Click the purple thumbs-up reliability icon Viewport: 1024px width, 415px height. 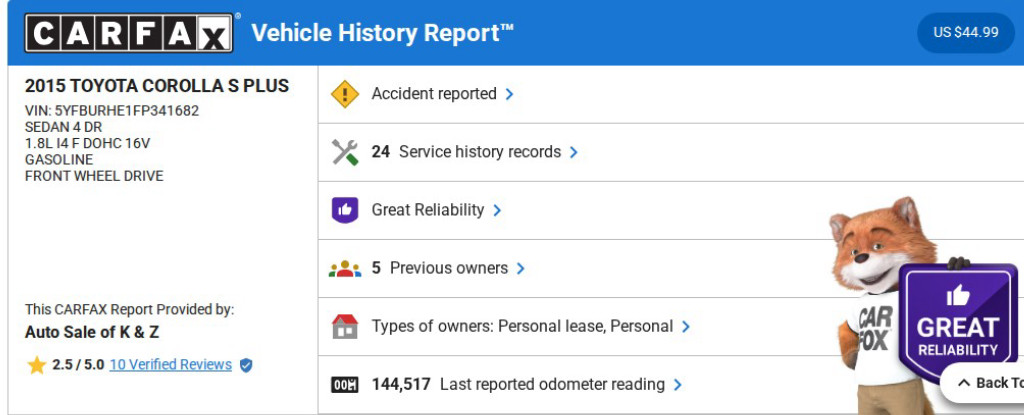(345, 210)
